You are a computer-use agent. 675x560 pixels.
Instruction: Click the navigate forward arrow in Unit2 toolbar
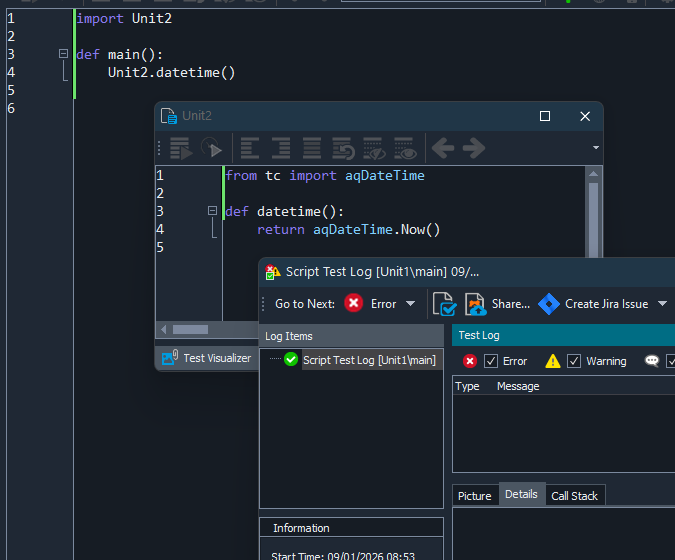pyautogui.click(x=473, y=149)
